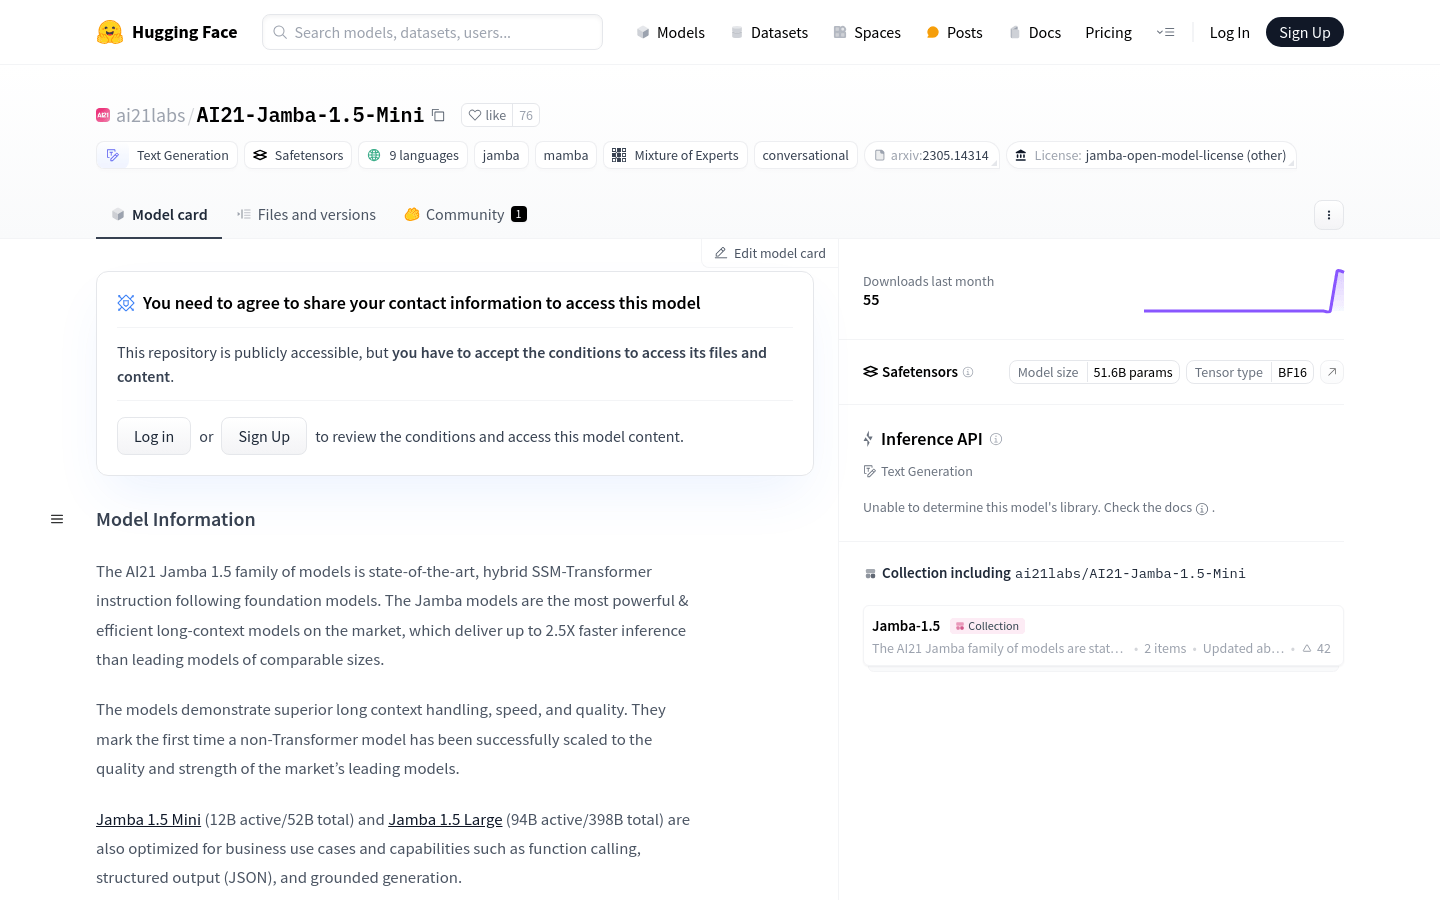Click the Downloads last month count 55
The height and width of the screenshot is (900, 1440).
click(x=871, y=300)
